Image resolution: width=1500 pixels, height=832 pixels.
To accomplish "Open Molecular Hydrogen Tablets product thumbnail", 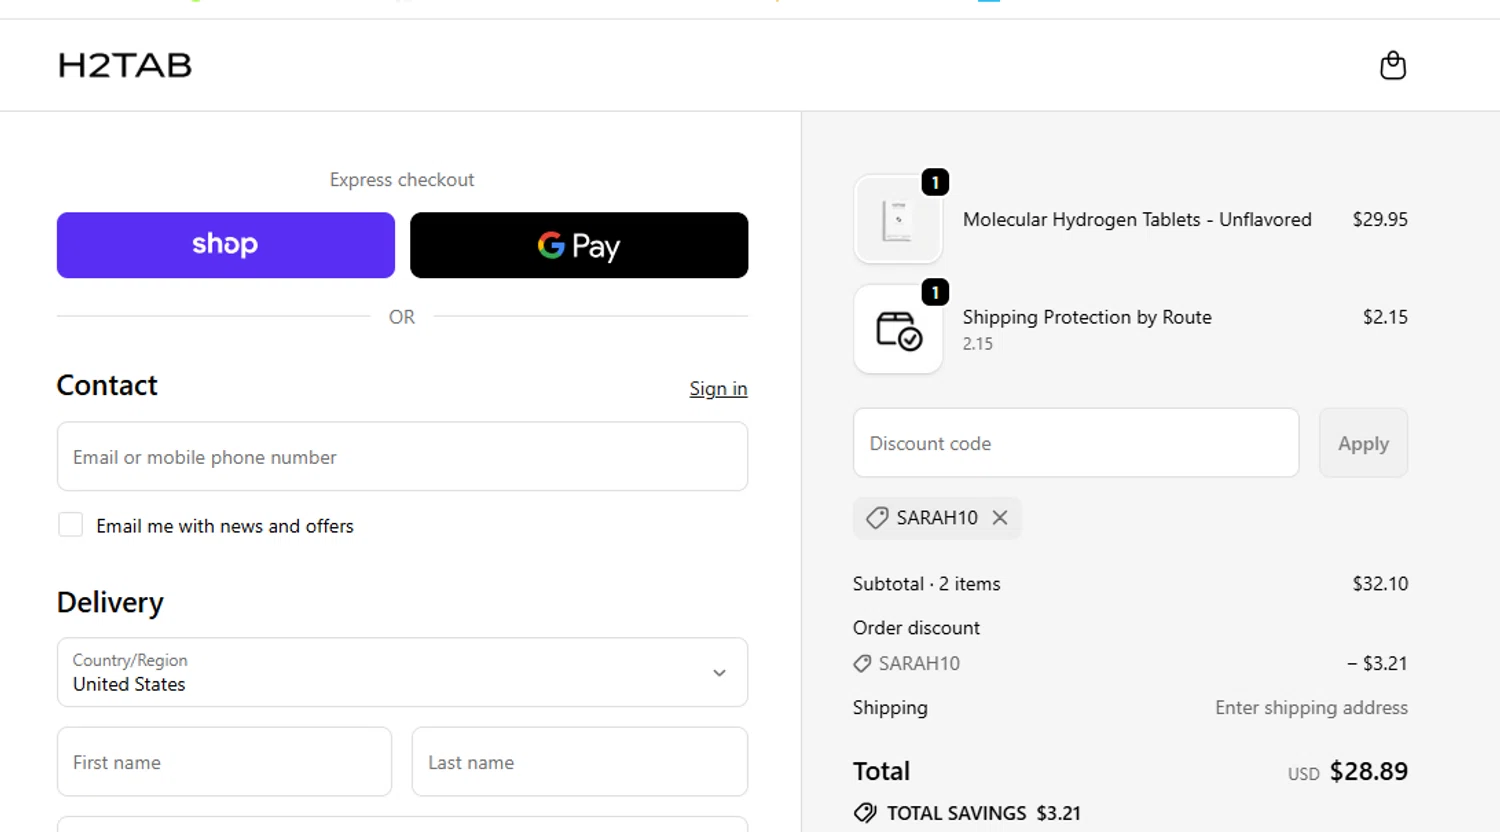I will coord(898,219).
